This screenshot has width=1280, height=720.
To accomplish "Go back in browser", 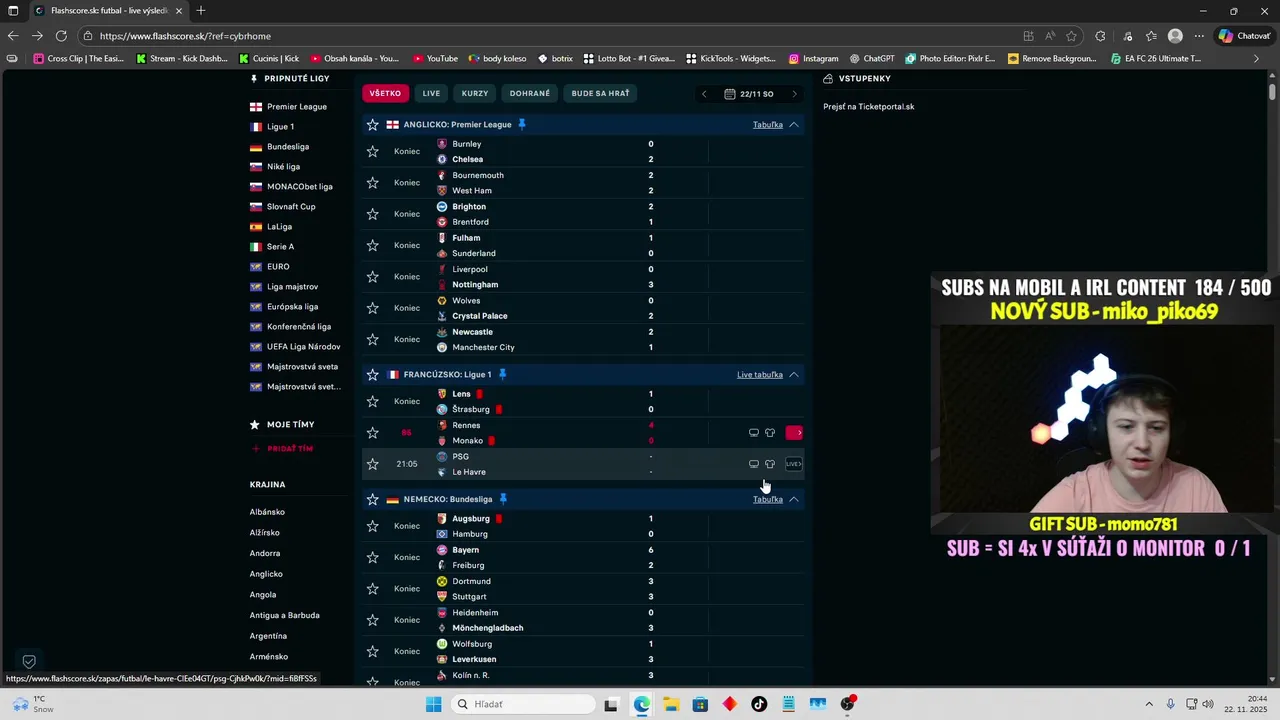I will click(x=13, y=36).
